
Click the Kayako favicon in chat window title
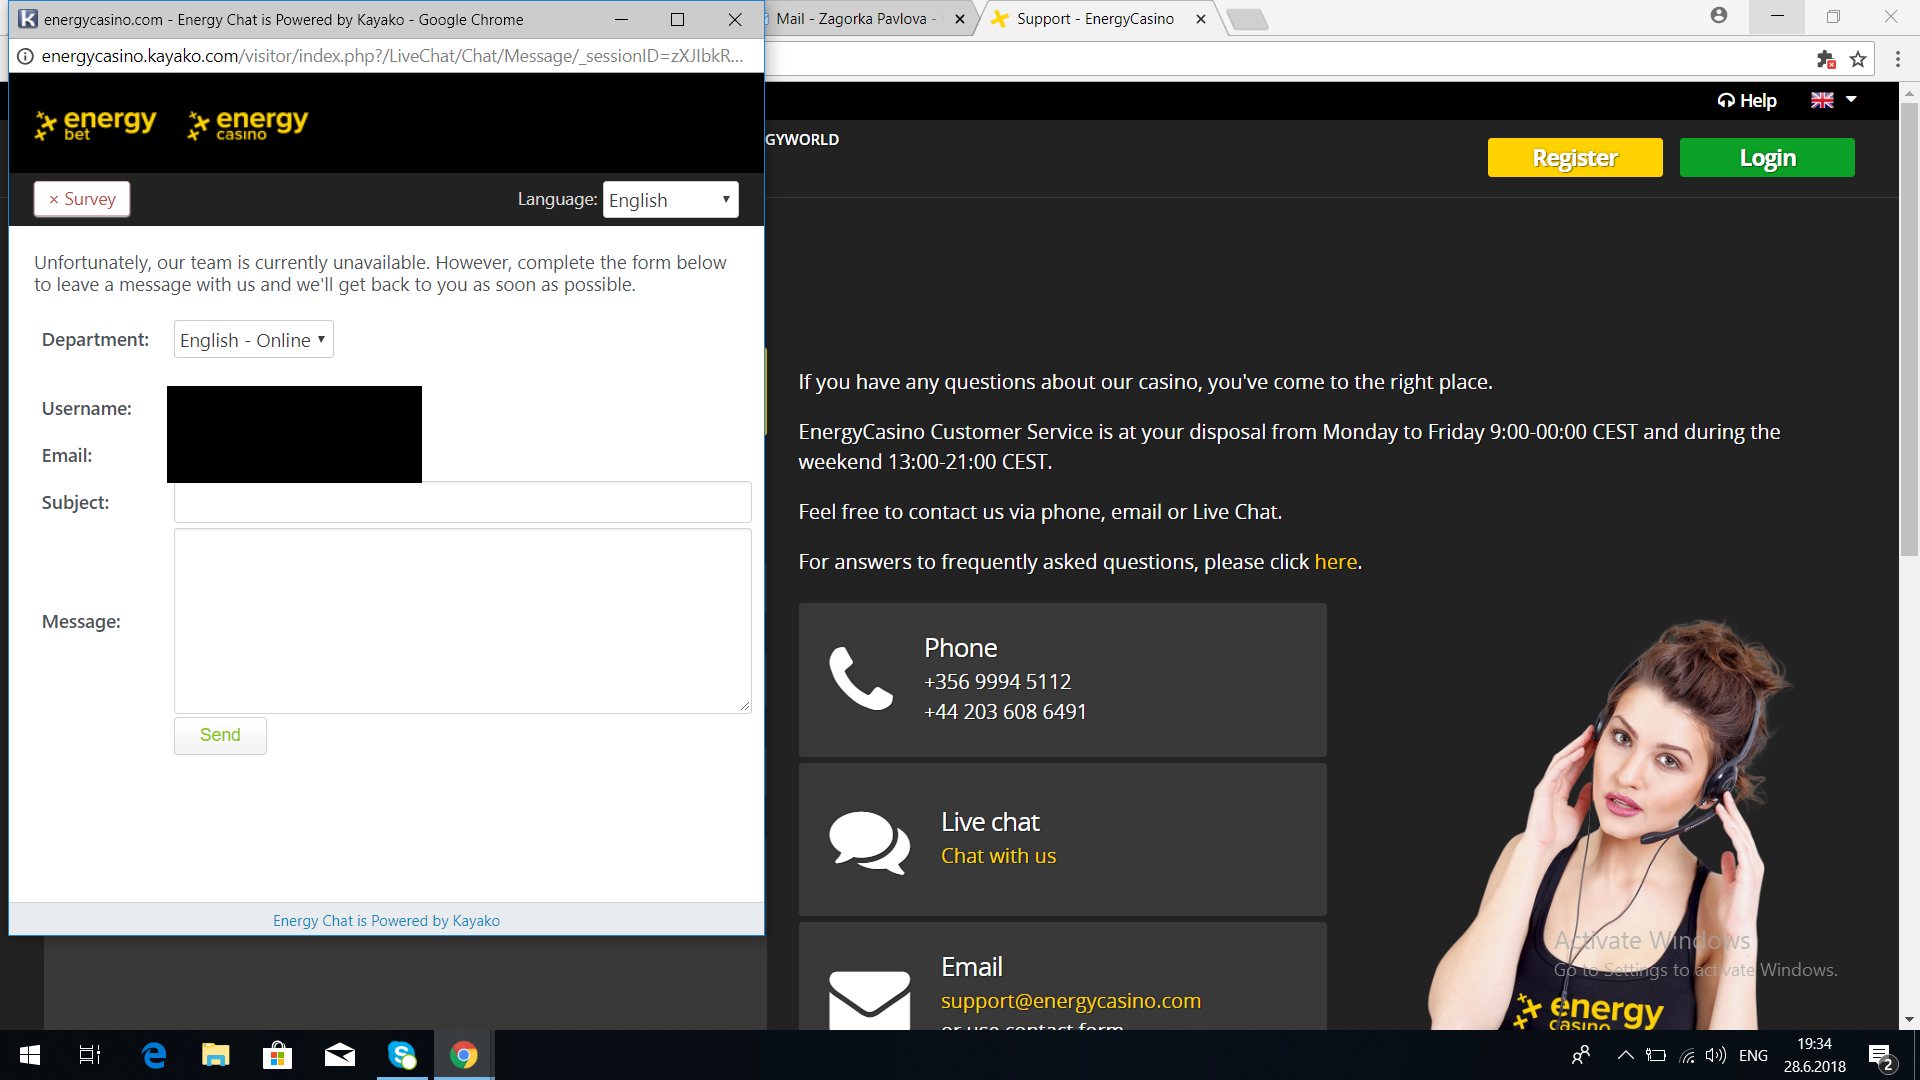click(28, 19)
